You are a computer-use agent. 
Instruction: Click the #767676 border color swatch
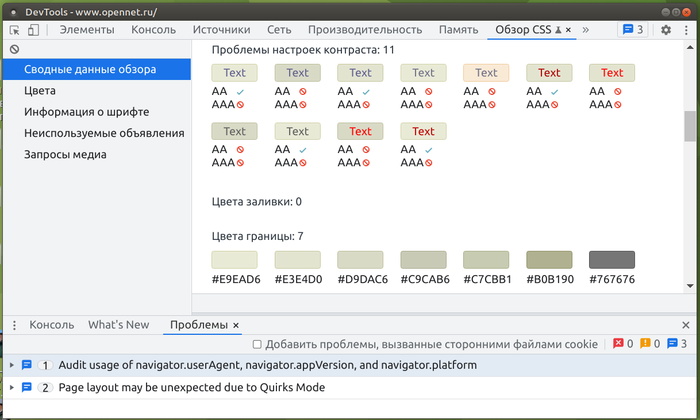611,259
